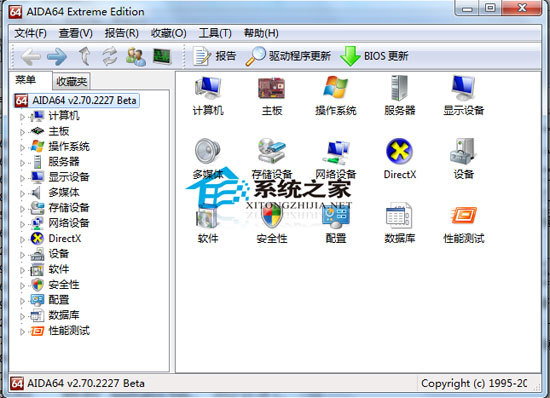Select 软件 in the left tree
The height and width of the screenshot is (398, 550).
[x=59, y=269]
